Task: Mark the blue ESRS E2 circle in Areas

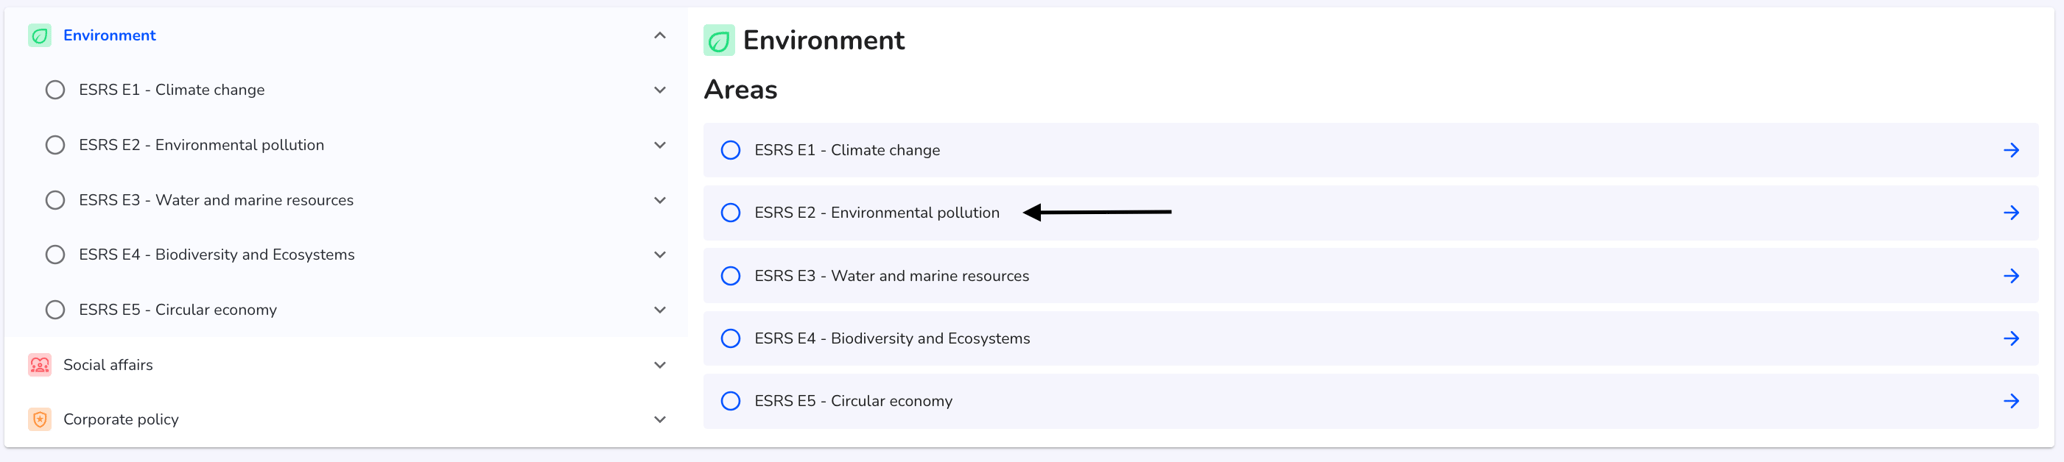Action: pos(731,213)
